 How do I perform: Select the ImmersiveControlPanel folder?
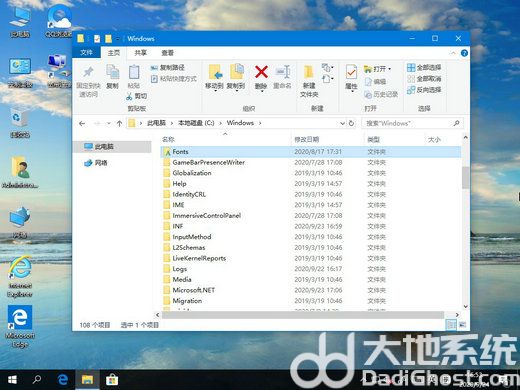pos(311,216)
